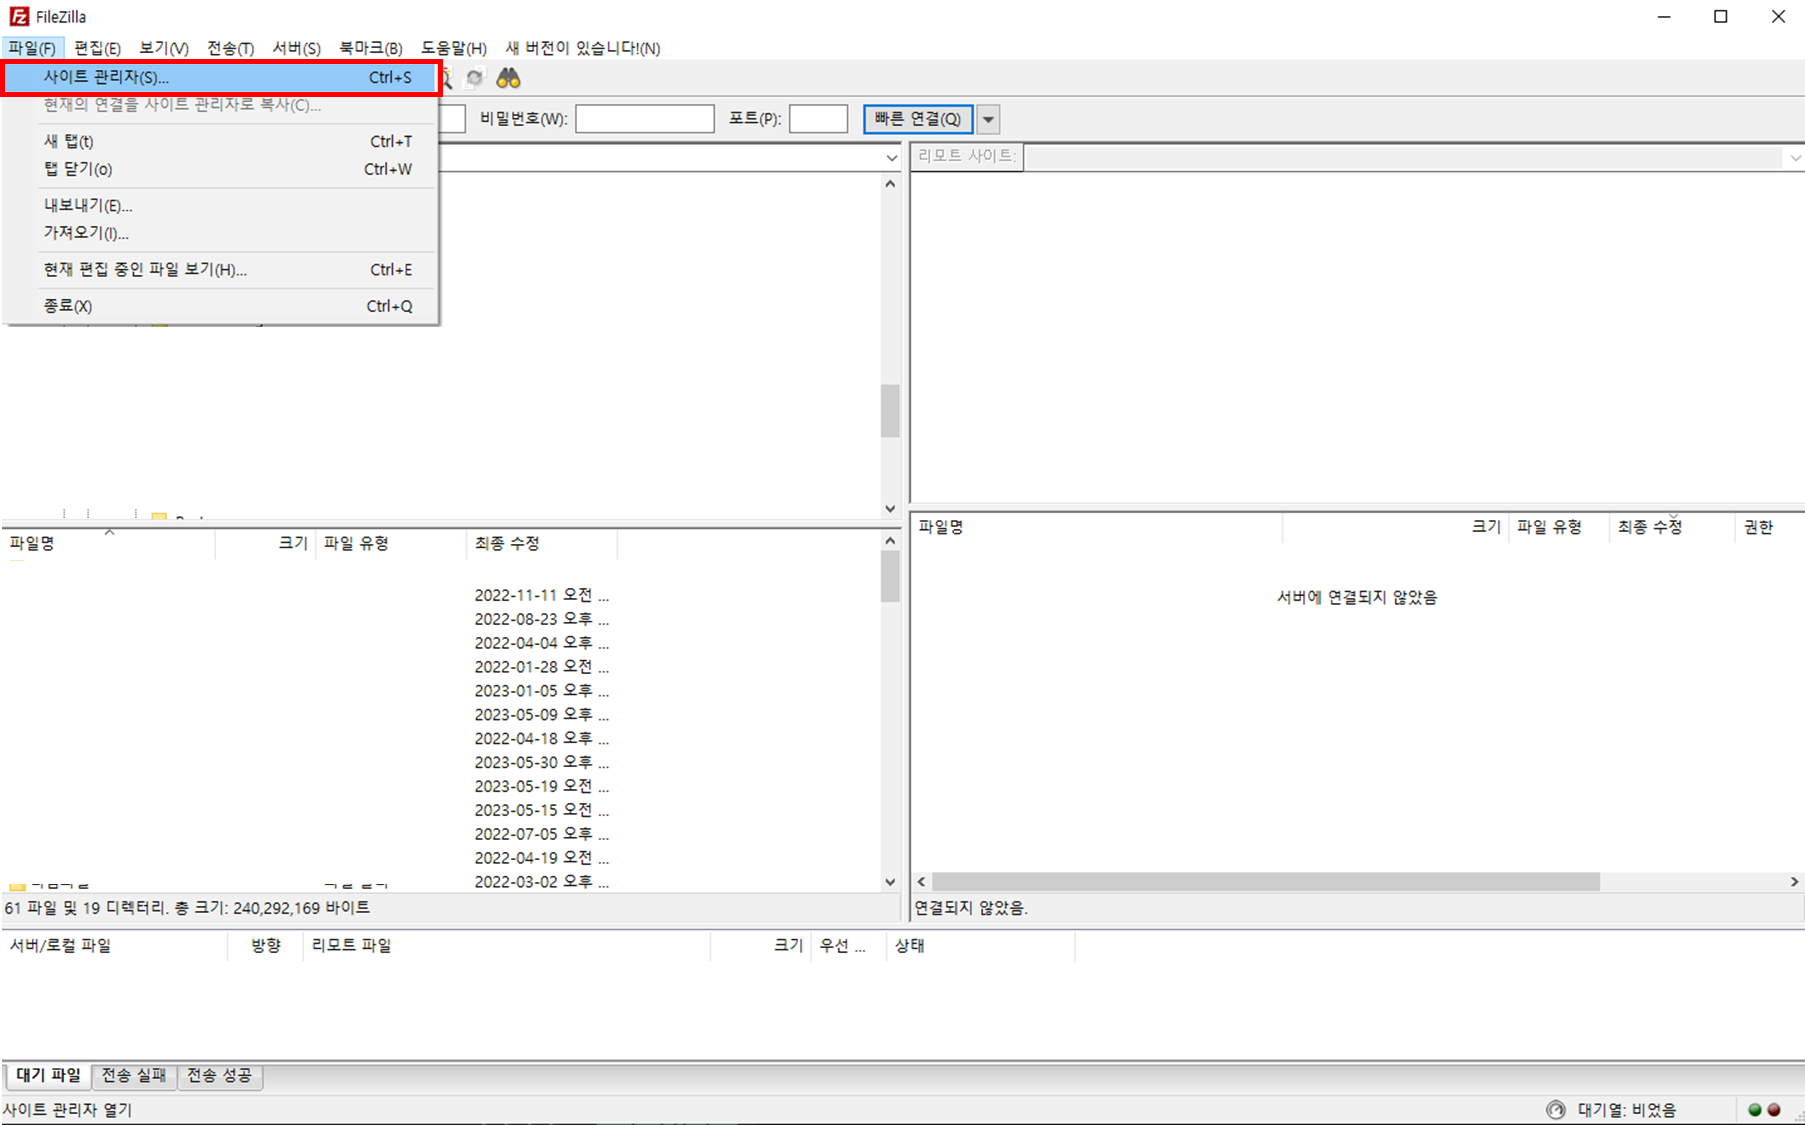Click the binoculars file search icon
The image size is (1805, 1125).
tap(508, 78)
